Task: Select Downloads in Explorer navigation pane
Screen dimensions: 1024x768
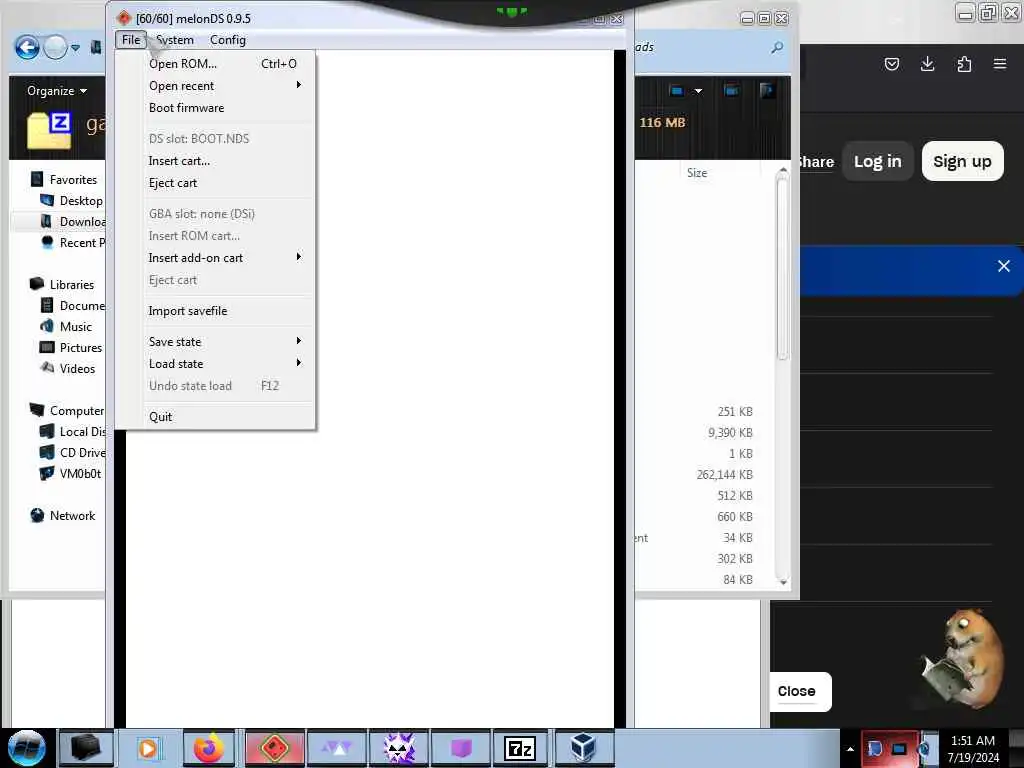Action: pos(72,221)
